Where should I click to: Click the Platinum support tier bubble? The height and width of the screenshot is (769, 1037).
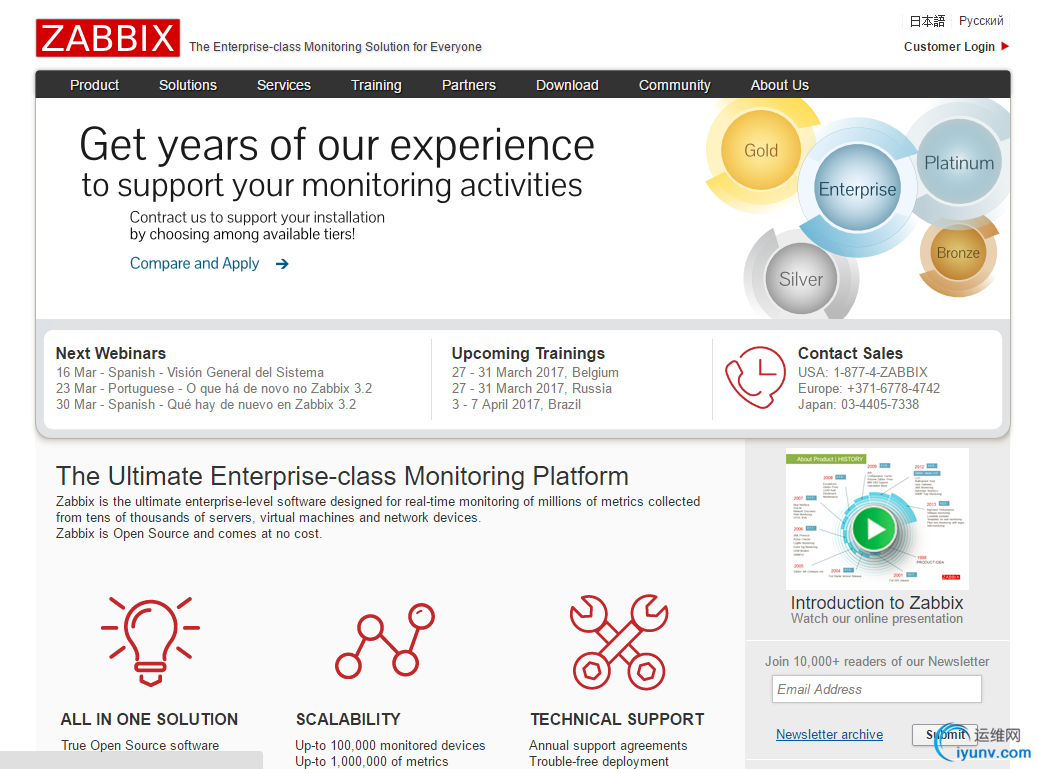click(959, 163)
